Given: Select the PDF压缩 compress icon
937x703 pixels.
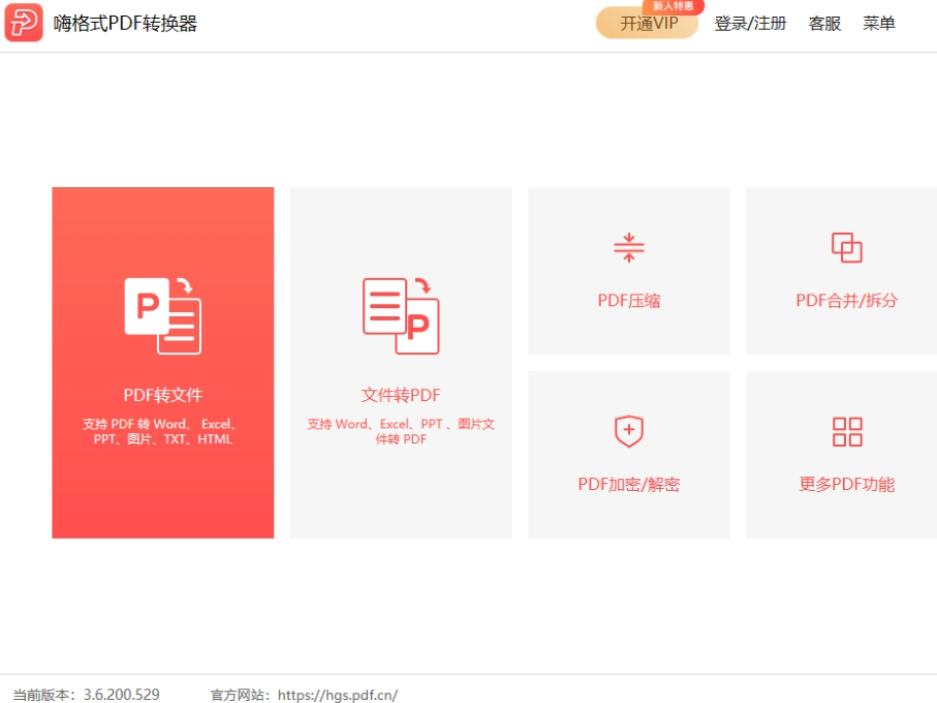Looking at the screenshot, I should click(629, 247).
